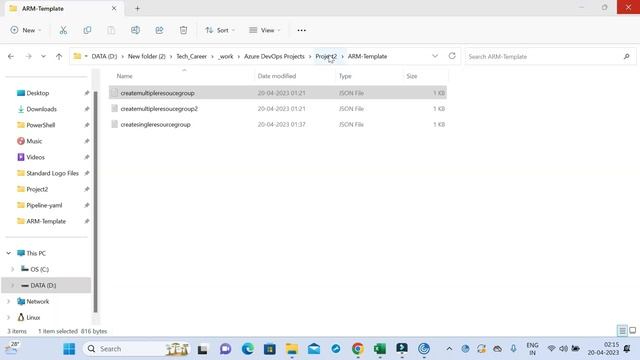Navigate to Project2 in breadcrumb

(326, 56)
